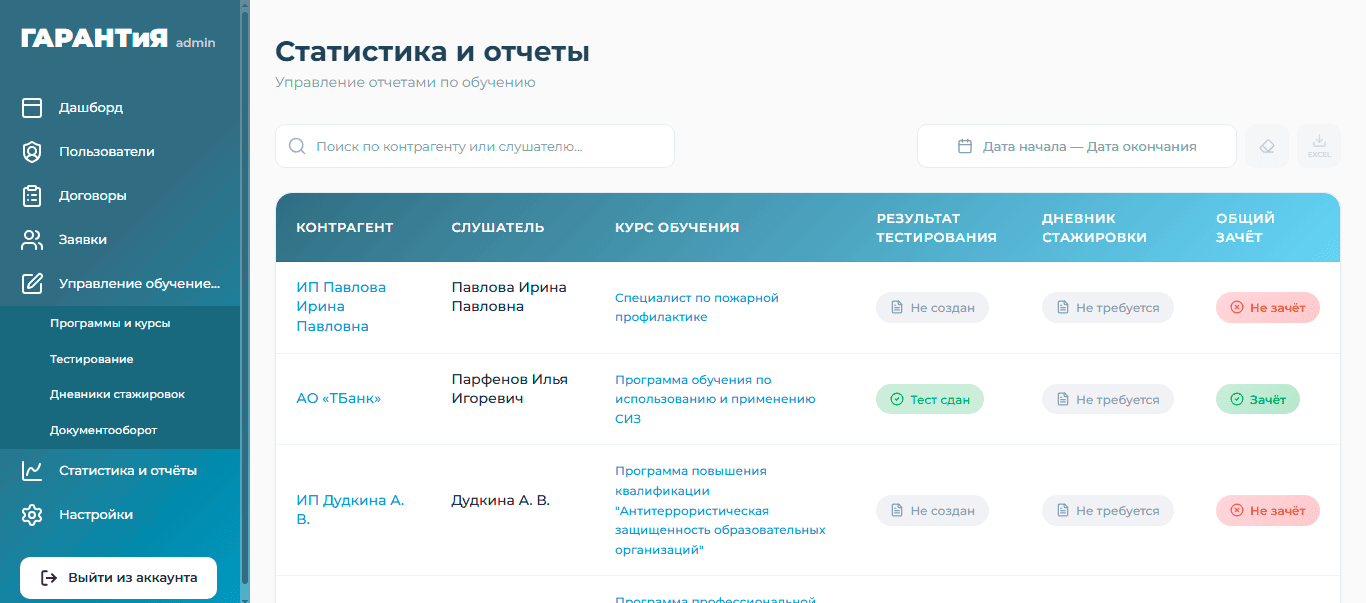This screenshot has width=1366, height=603.
Task: Open contractor ИП Павлова Ирина Павловна
Action: pyautogui.click(x=341, y=306)
